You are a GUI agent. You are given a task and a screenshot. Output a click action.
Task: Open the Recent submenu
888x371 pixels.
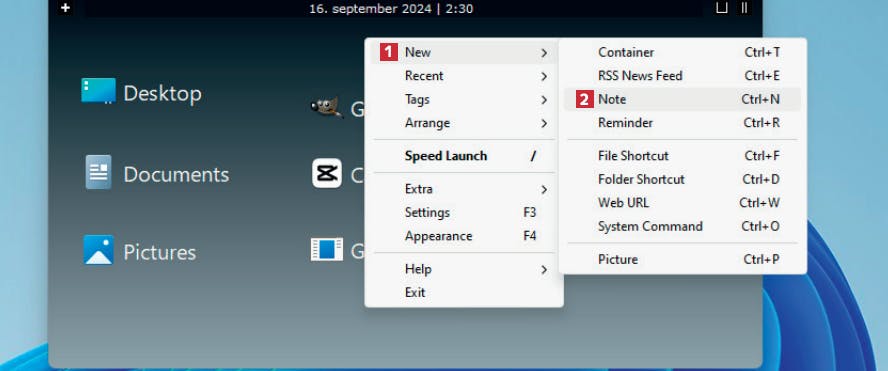click(x=464, y=76)
